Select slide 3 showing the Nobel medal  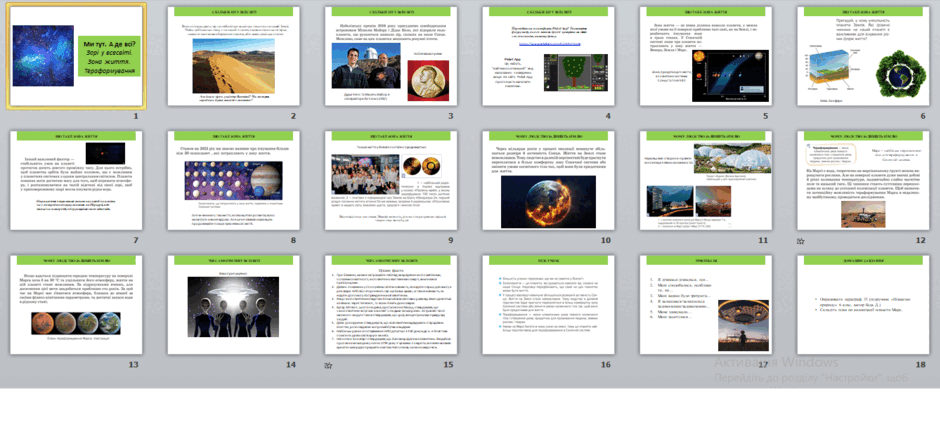click(x=391, y=56)
